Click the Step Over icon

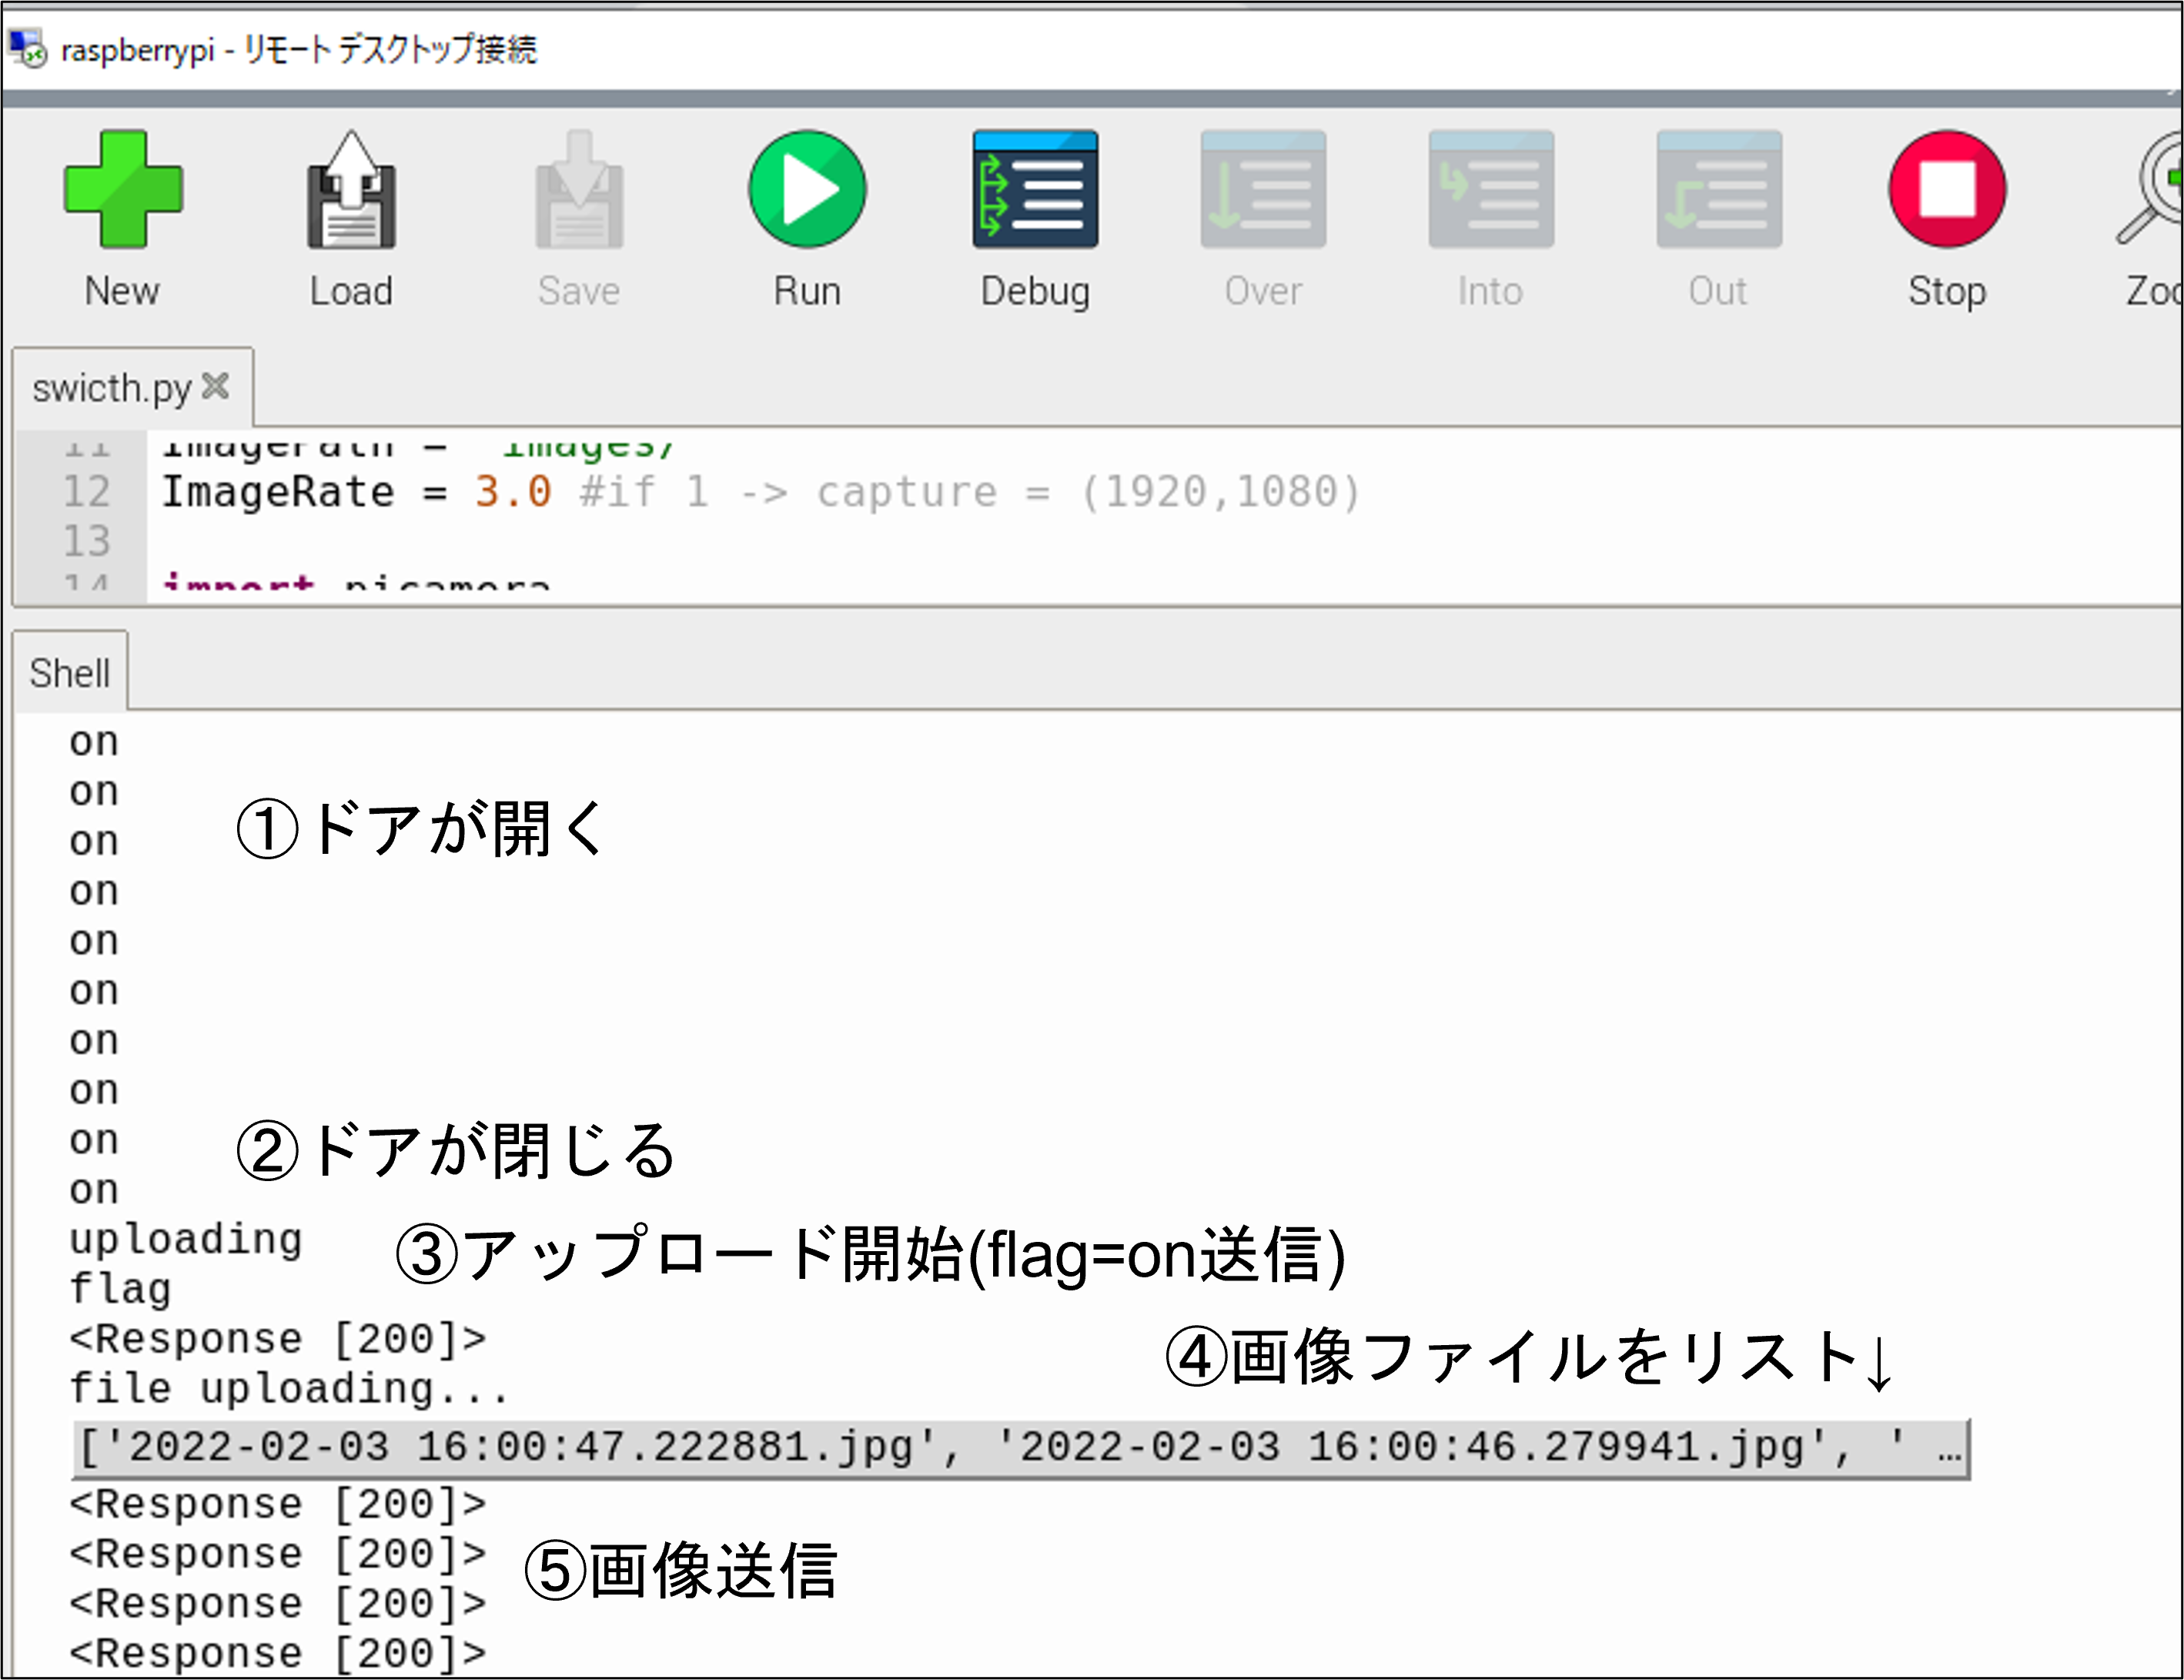[x=1263, y=190]
